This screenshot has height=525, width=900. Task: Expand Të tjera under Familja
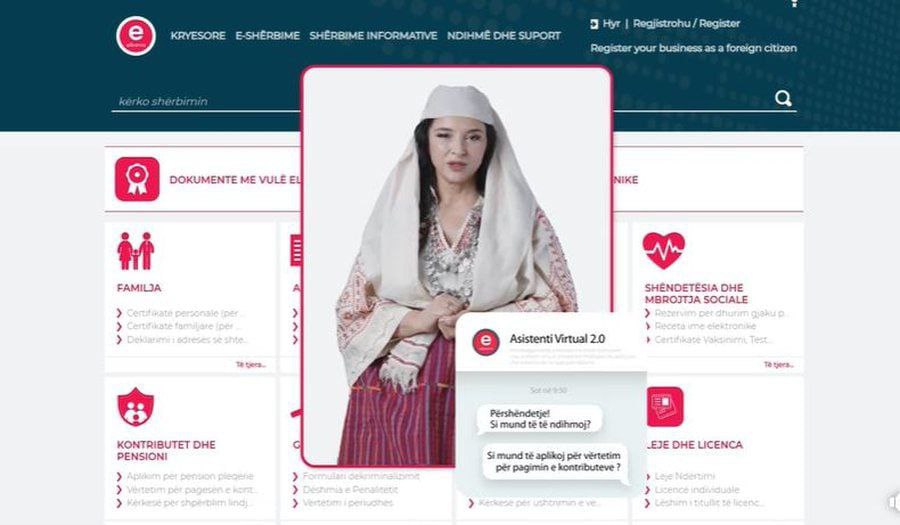click(x=251, y=365)
